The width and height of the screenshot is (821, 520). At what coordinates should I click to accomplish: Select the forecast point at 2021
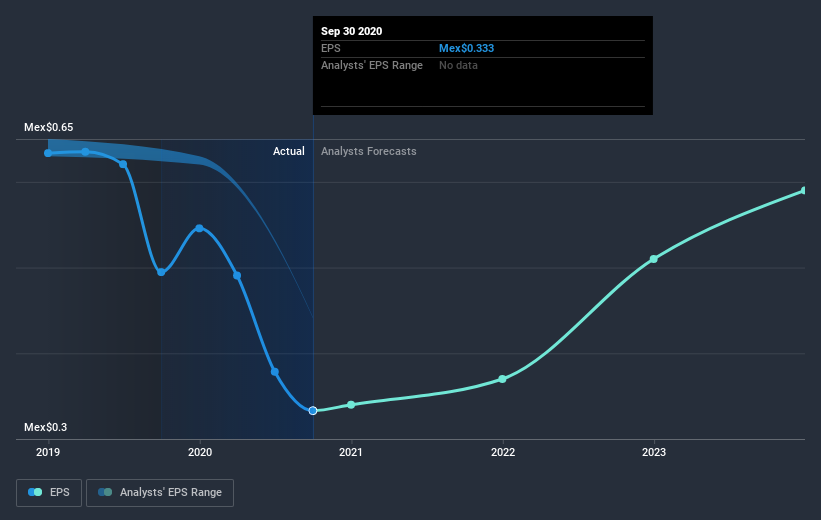tap(351, 405)
